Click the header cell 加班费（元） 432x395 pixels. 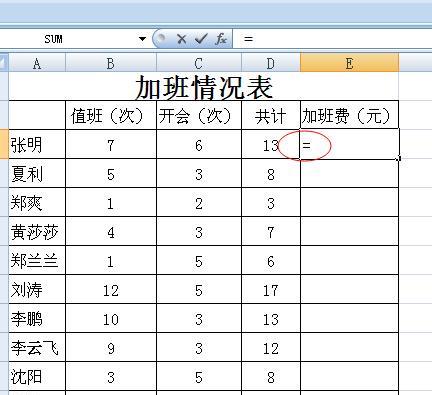[349, 115]
